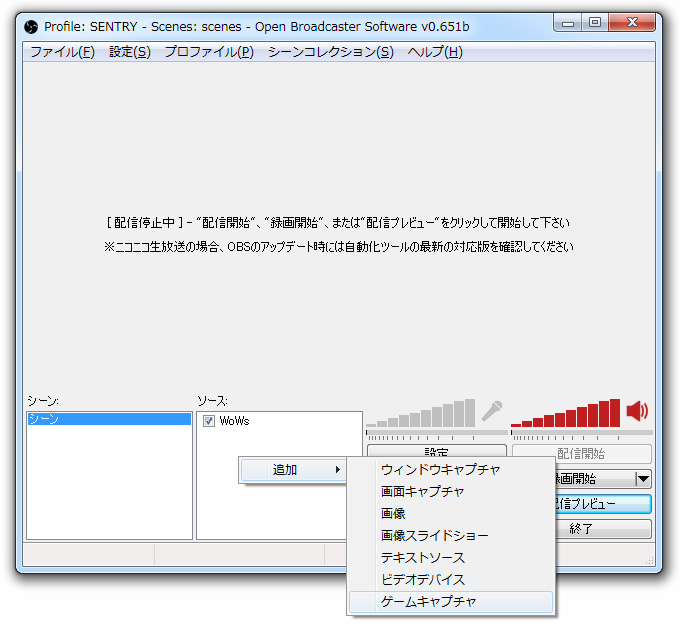The image size is (689, 632).
Task: Select the WoWs source name
Action: point(234,421)
